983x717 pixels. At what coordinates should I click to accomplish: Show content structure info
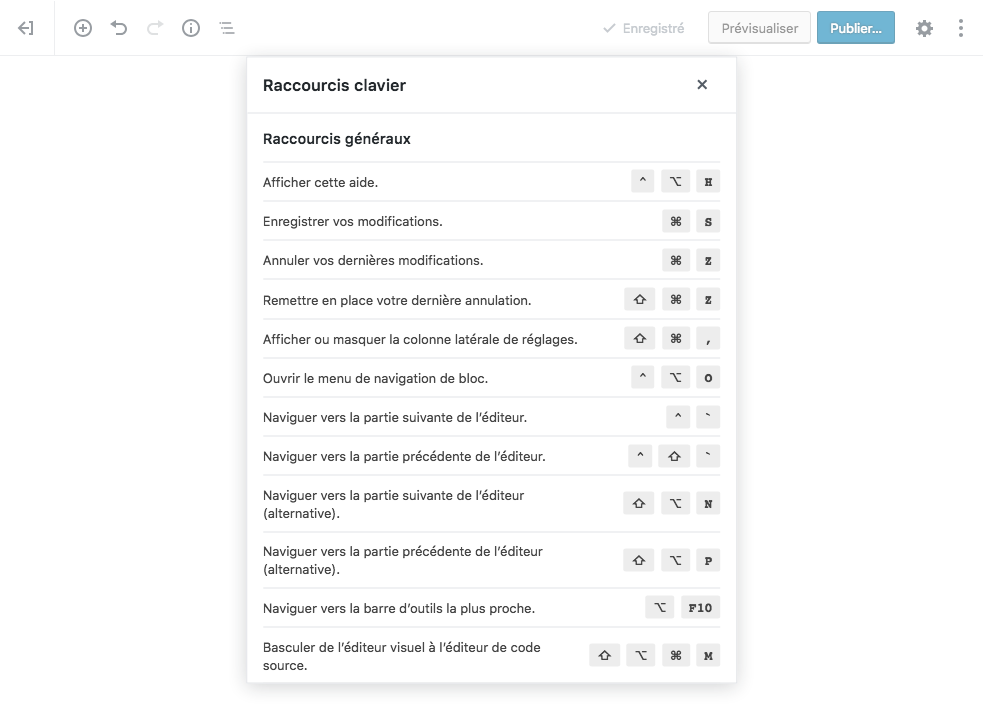point(191,28)
